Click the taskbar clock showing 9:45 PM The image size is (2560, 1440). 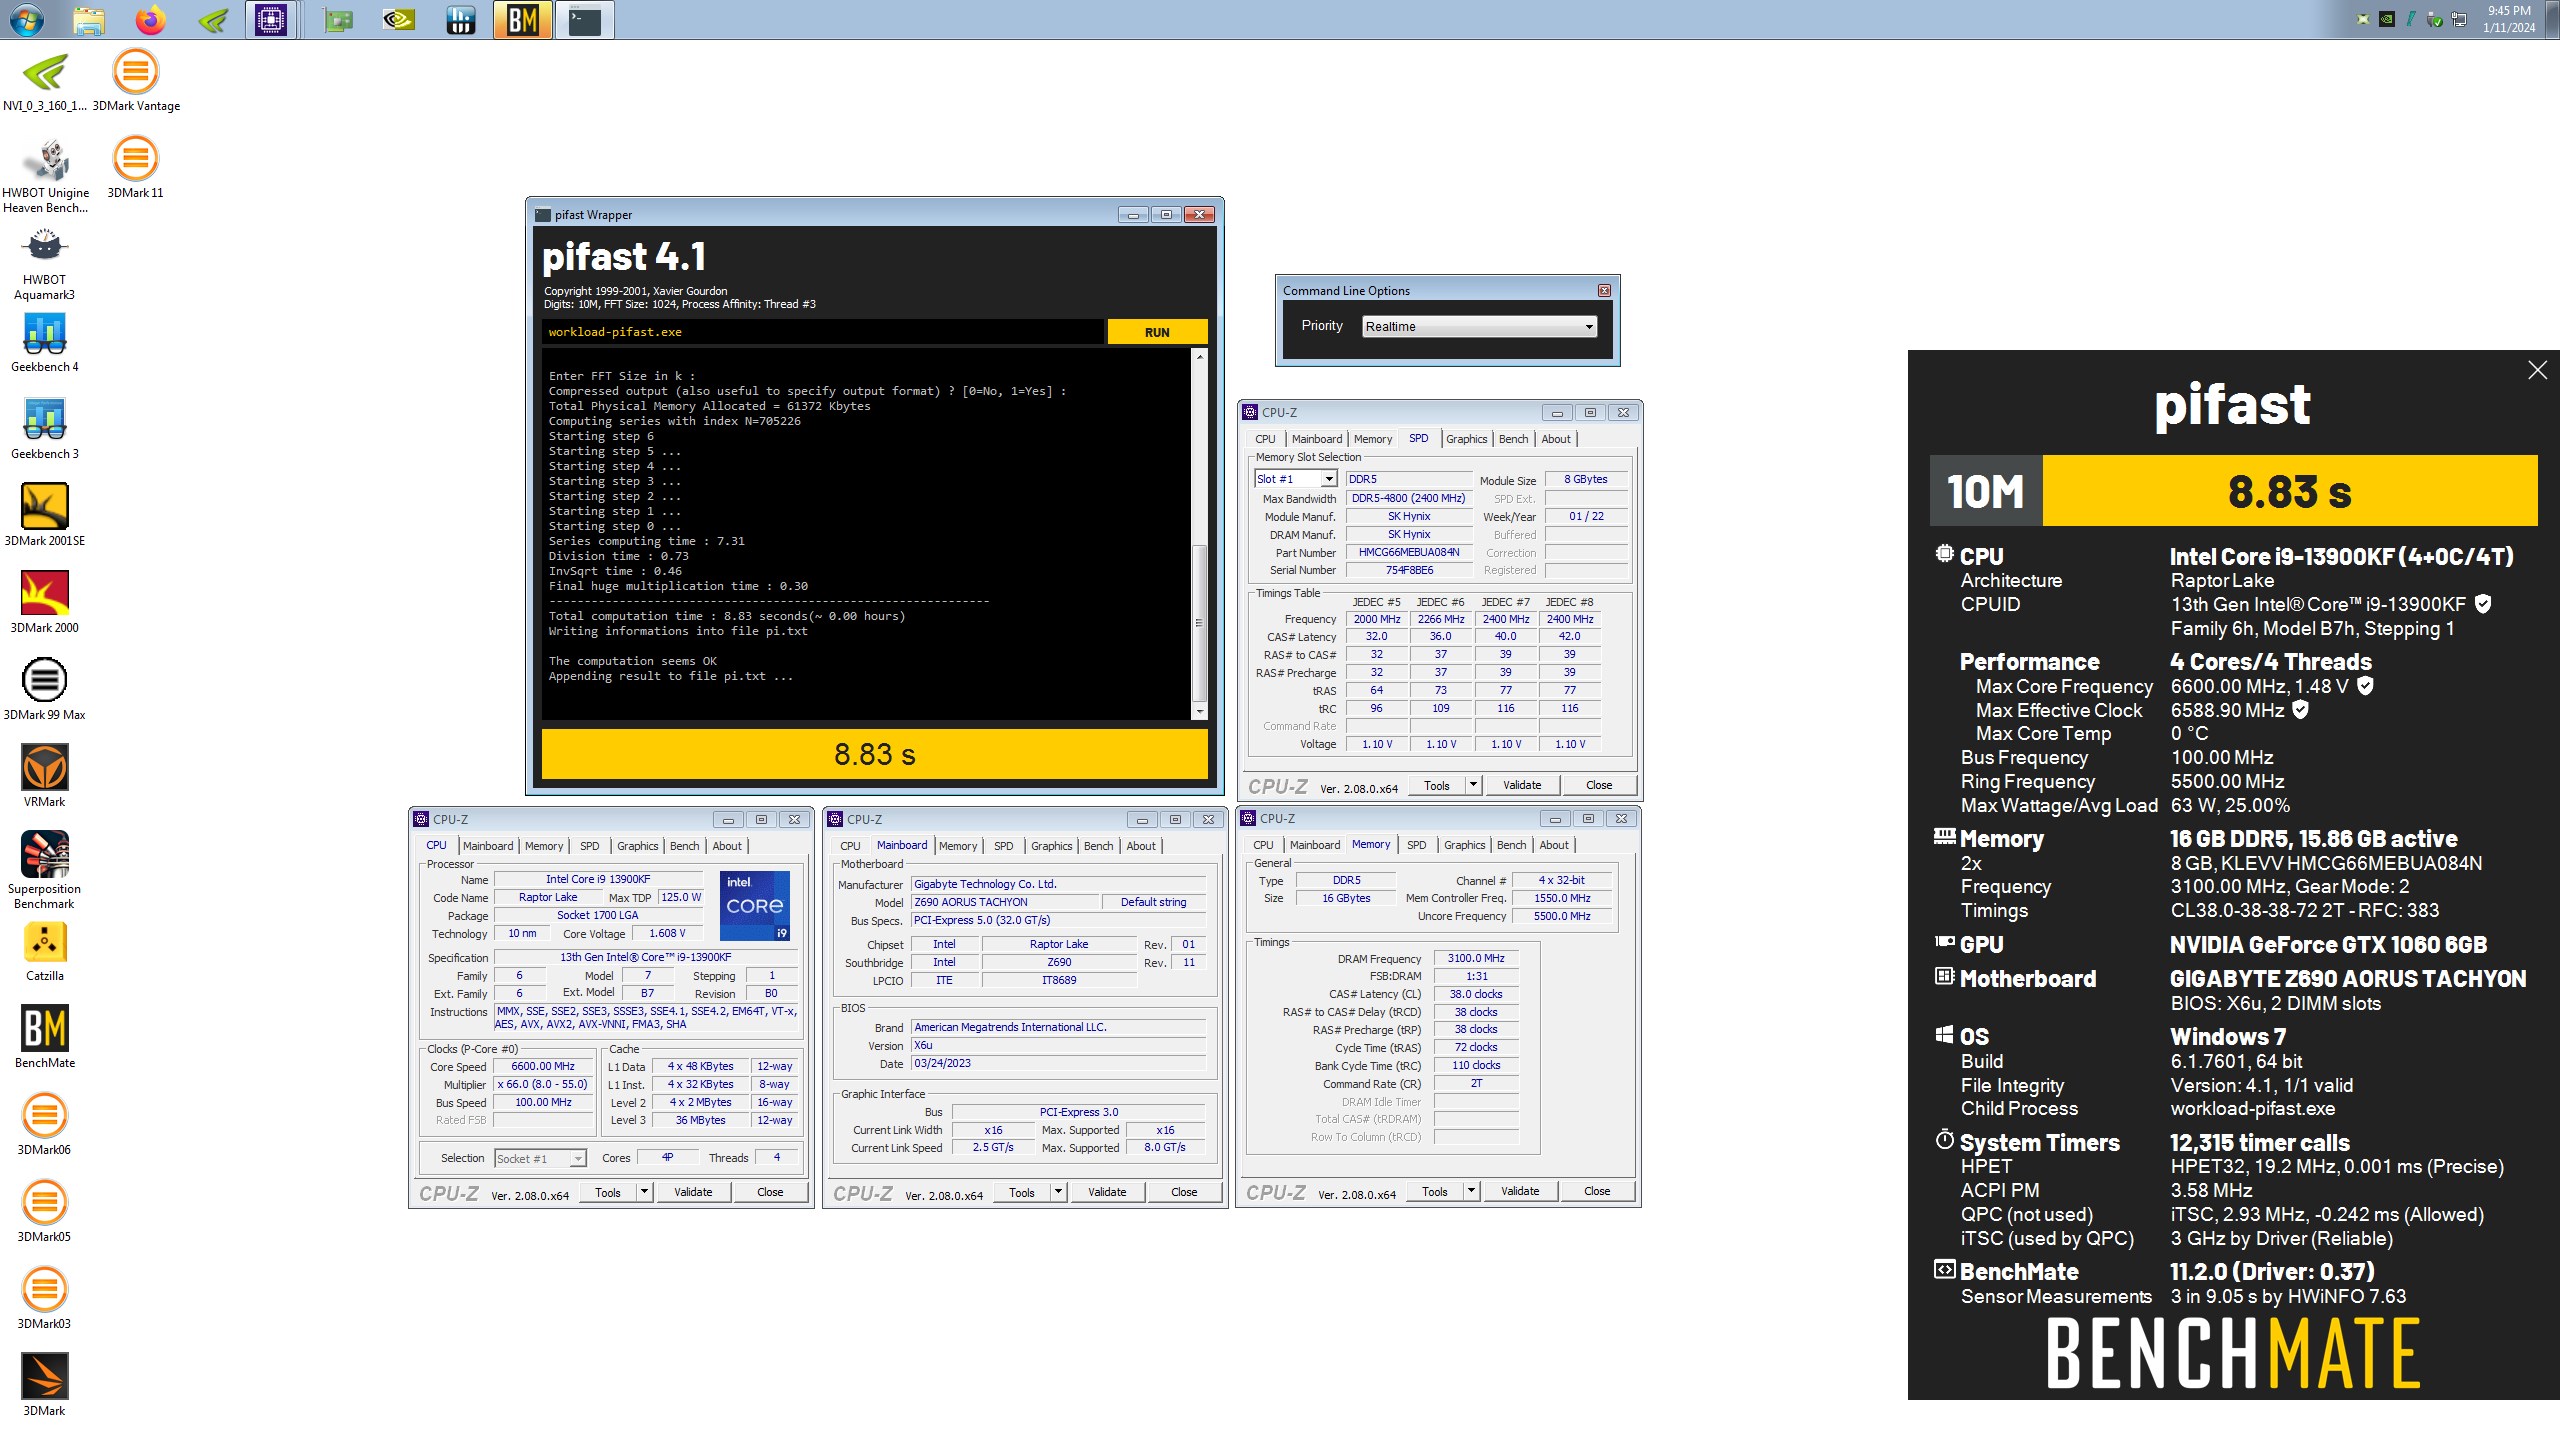pos(2509,19)
